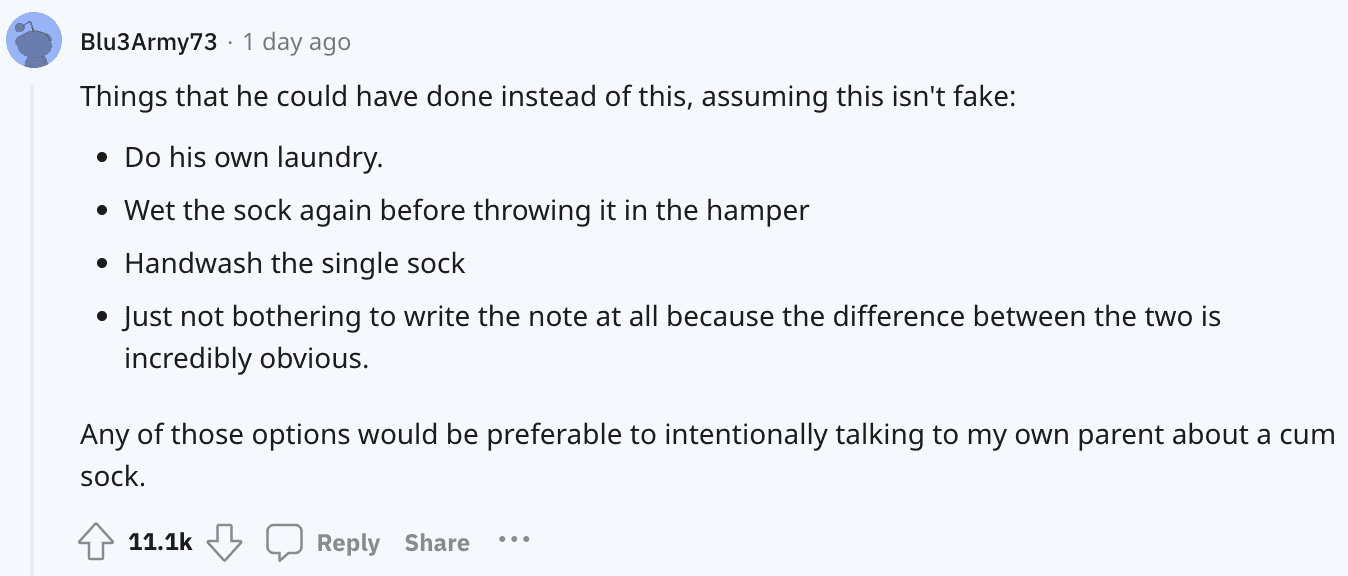Image resolution: width=1348 pixels, height=576 pixels.
Task: Expand more actions with the three-dot menu
Action: pos(514,541)
